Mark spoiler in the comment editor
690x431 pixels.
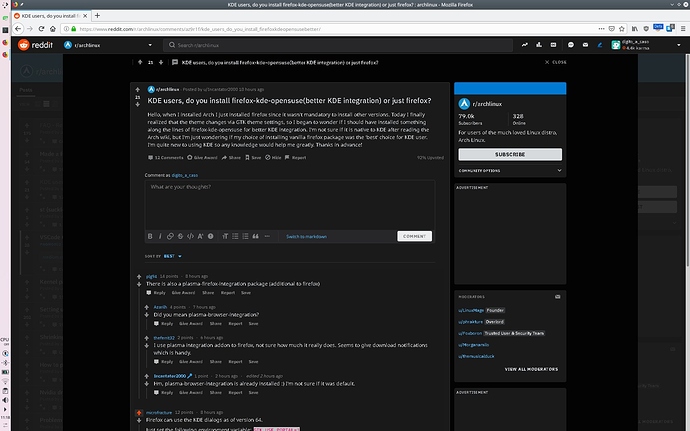(x=211, y=236)
